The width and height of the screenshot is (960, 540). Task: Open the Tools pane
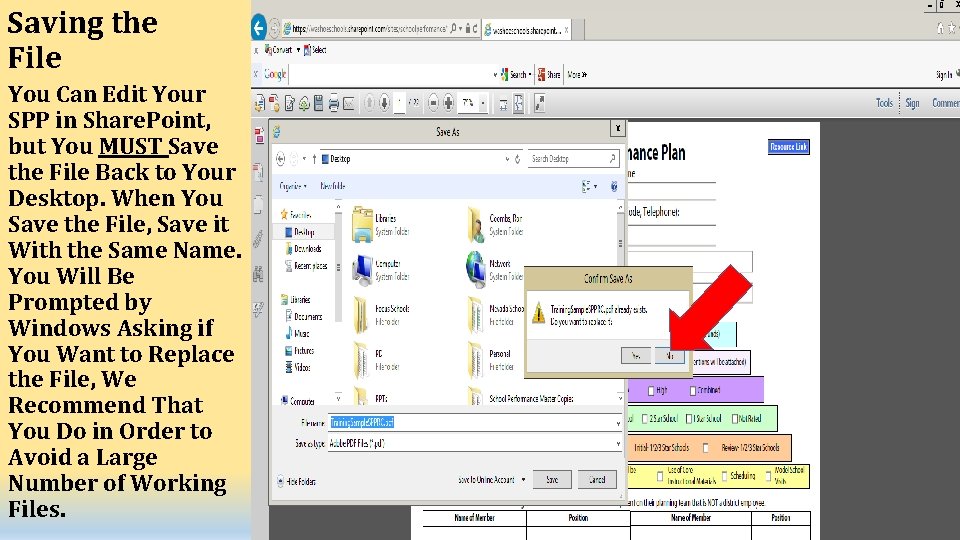point(884,103)
